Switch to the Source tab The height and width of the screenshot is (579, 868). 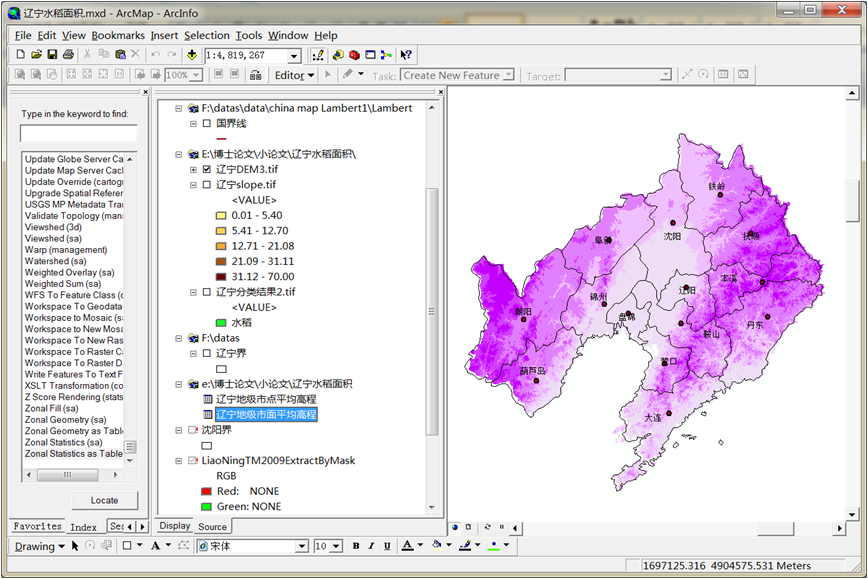pos(212,526)
